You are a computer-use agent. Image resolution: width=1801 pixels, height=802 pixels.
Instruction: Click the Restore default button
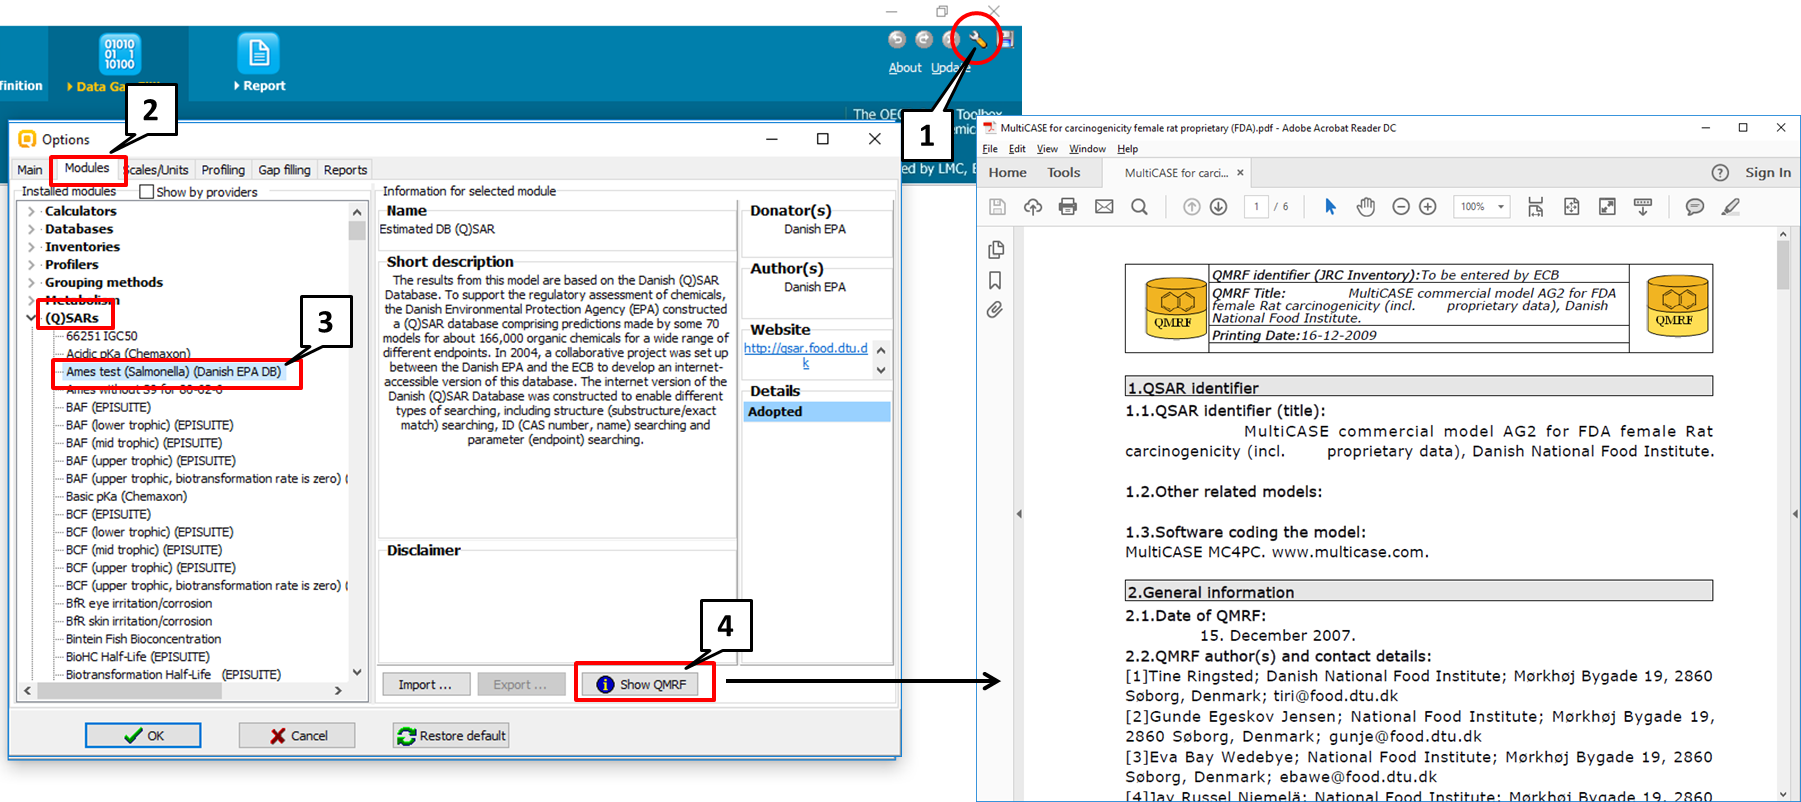[x=451, y=735]
